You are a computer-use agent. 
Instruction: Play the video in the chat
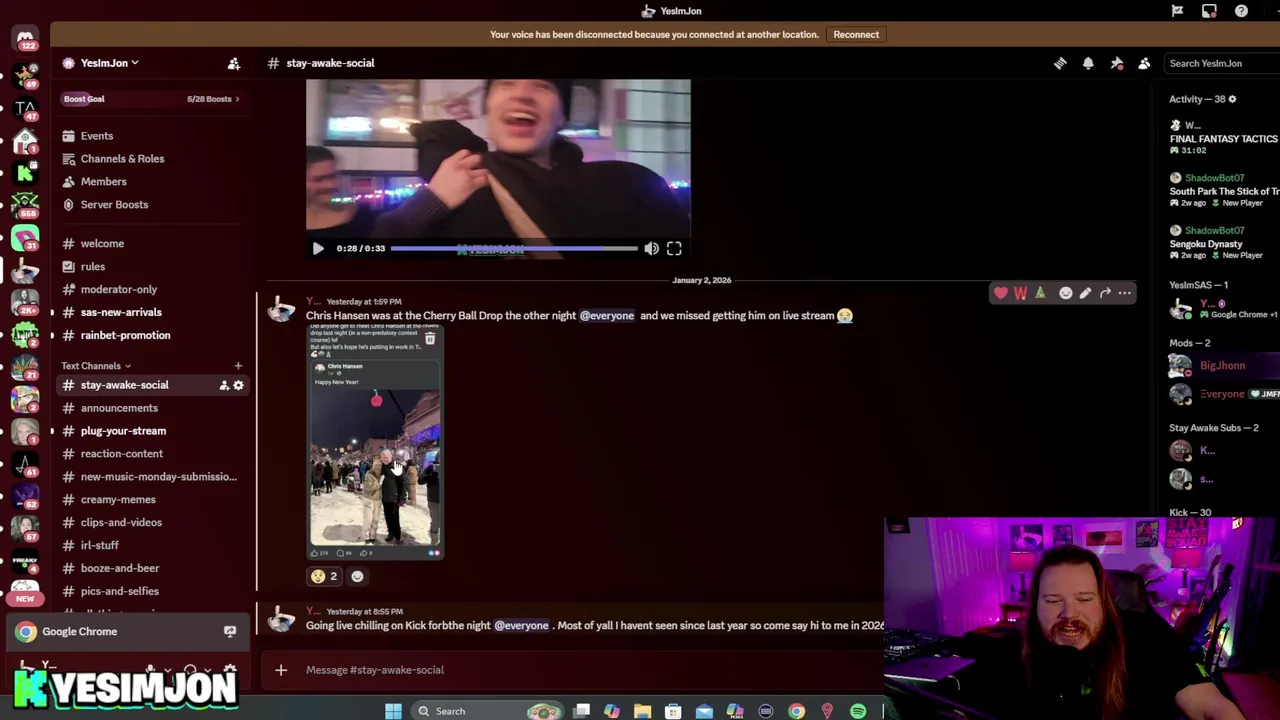[x=318, y=248]
